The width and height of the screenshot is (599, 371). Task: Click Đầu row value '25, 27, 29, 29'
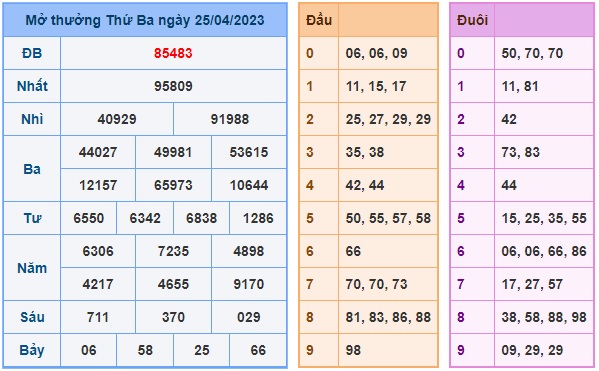tap(388, 119)
